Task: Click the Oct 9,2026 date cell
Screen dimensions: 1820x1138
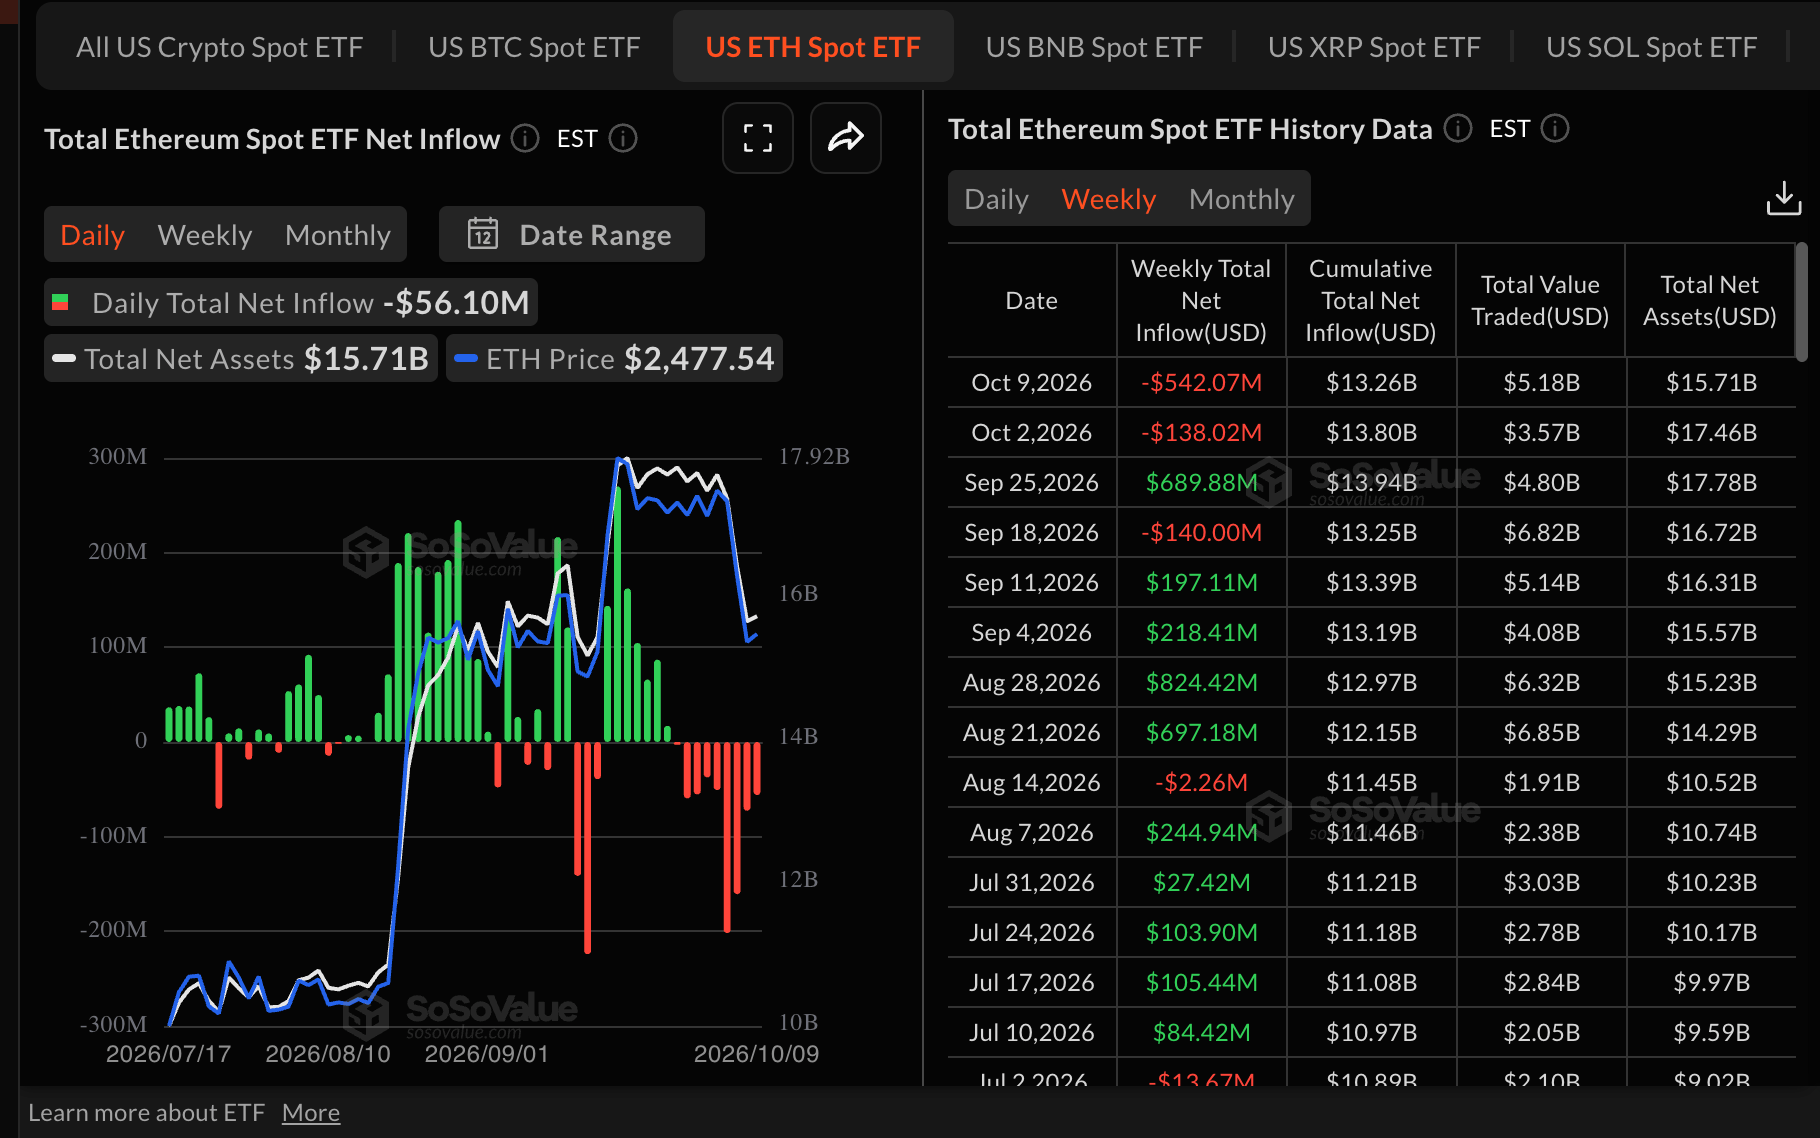Action: [x=1031, y=382]
